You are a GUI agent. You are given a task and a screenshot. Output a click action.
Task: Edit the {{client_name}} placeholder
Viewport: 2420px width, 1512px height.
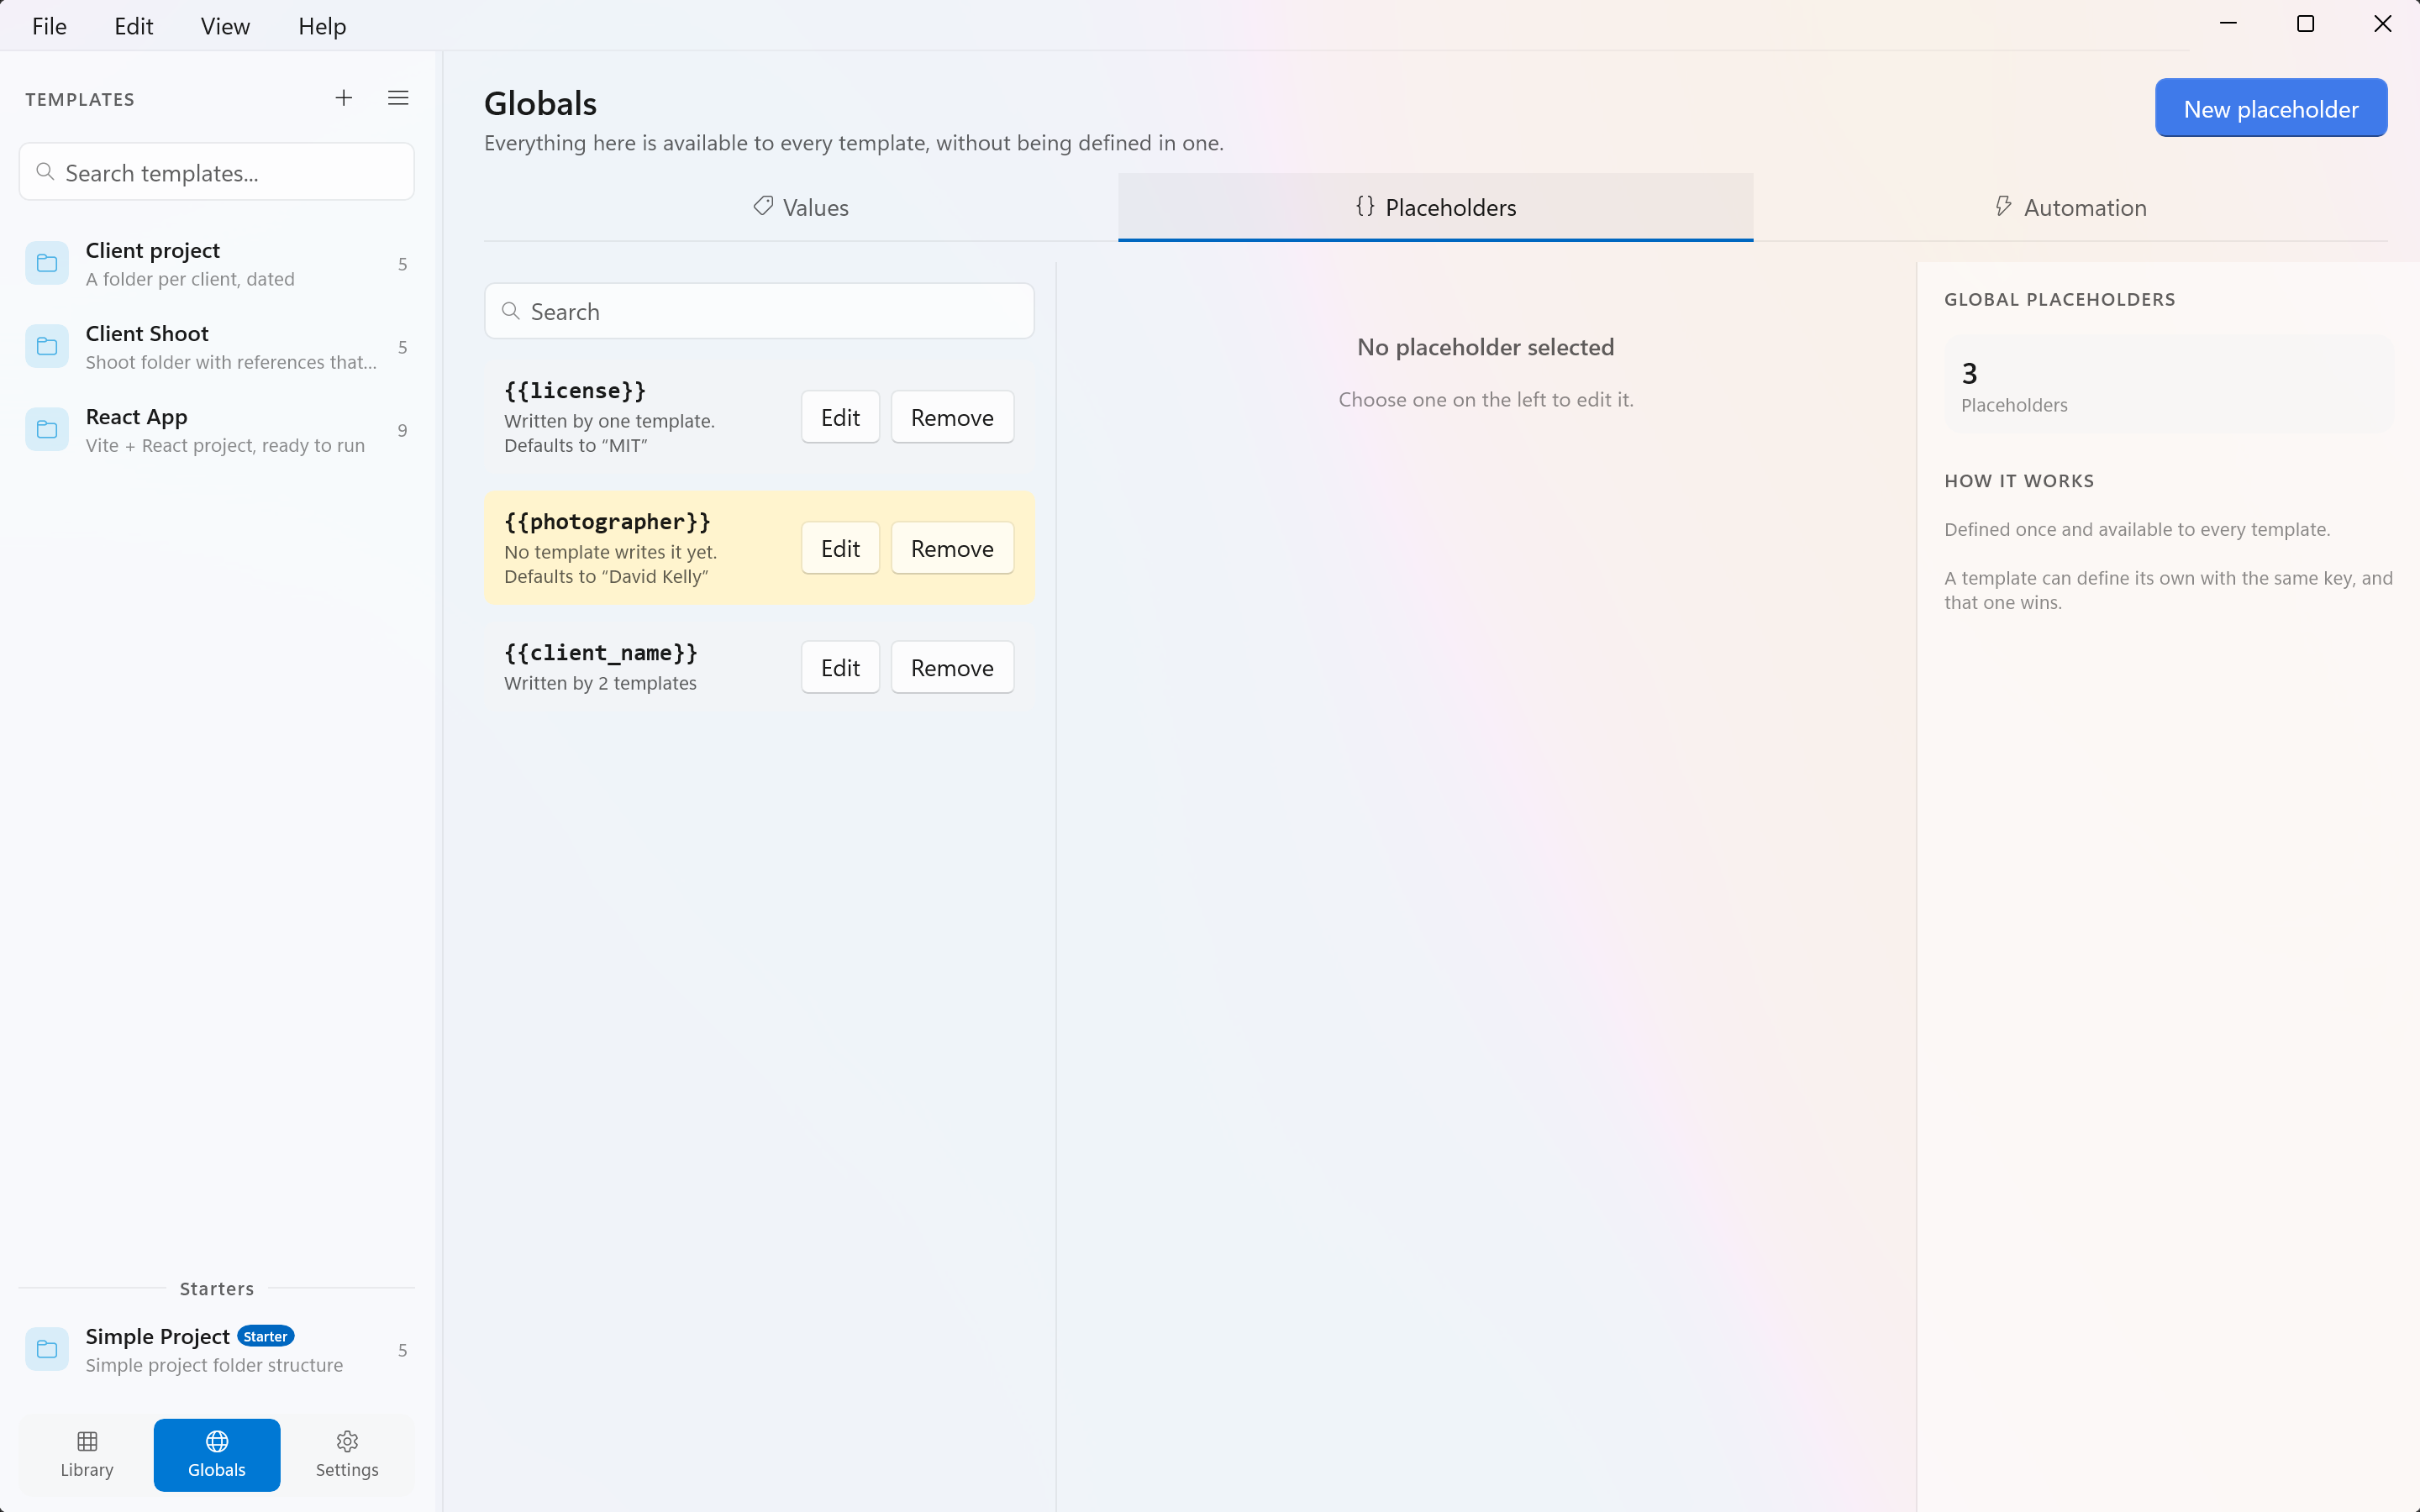click(x=840, y=667)
